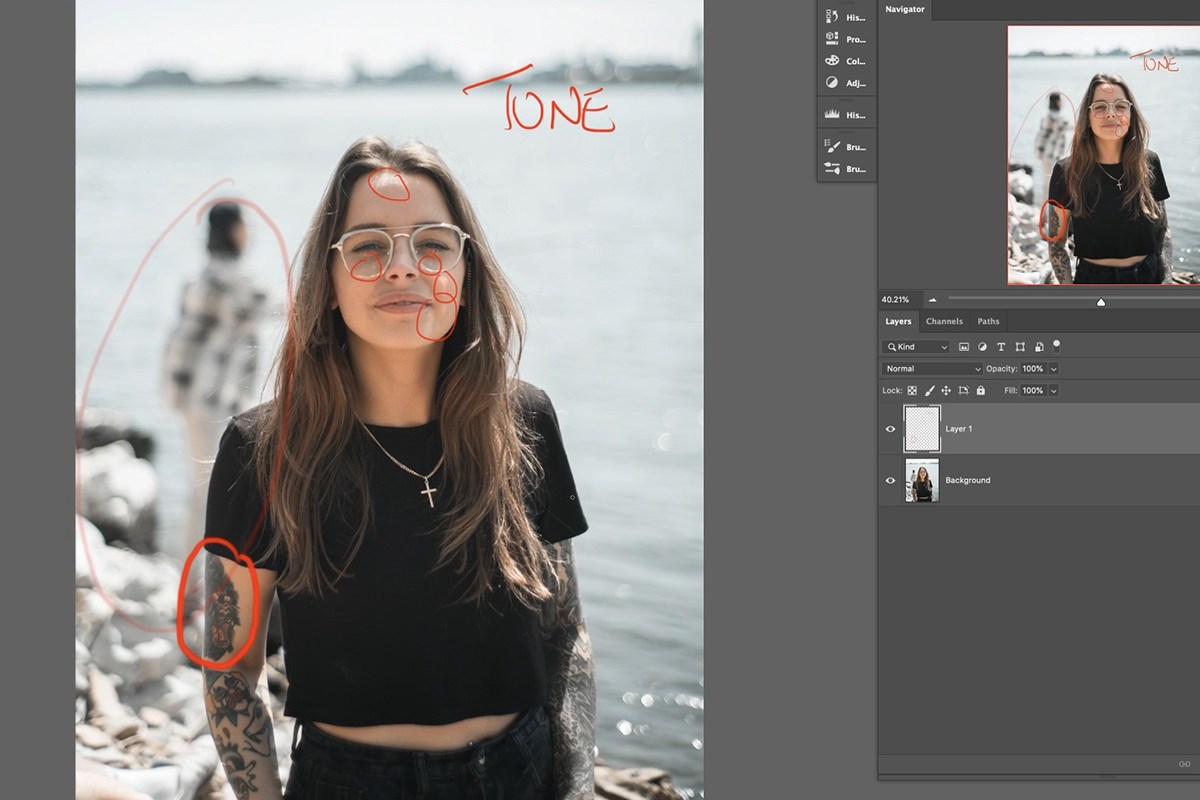The image size is (1200, 800).
Task: Lock layer position
Action: tap(946, 391)
